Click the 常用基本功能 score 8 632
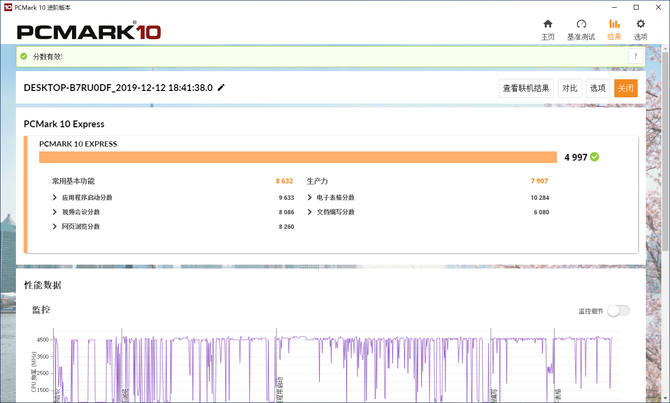670x403 pixels. 284,181
